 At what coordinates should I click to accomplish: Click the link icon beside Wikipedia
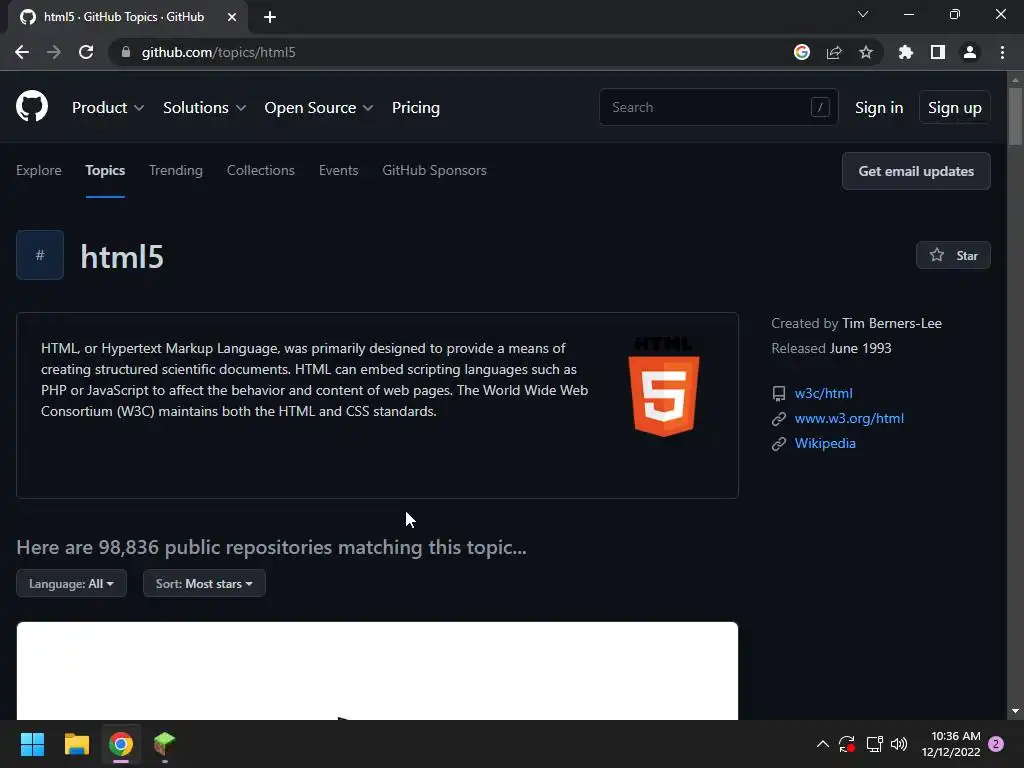[778, 443]
